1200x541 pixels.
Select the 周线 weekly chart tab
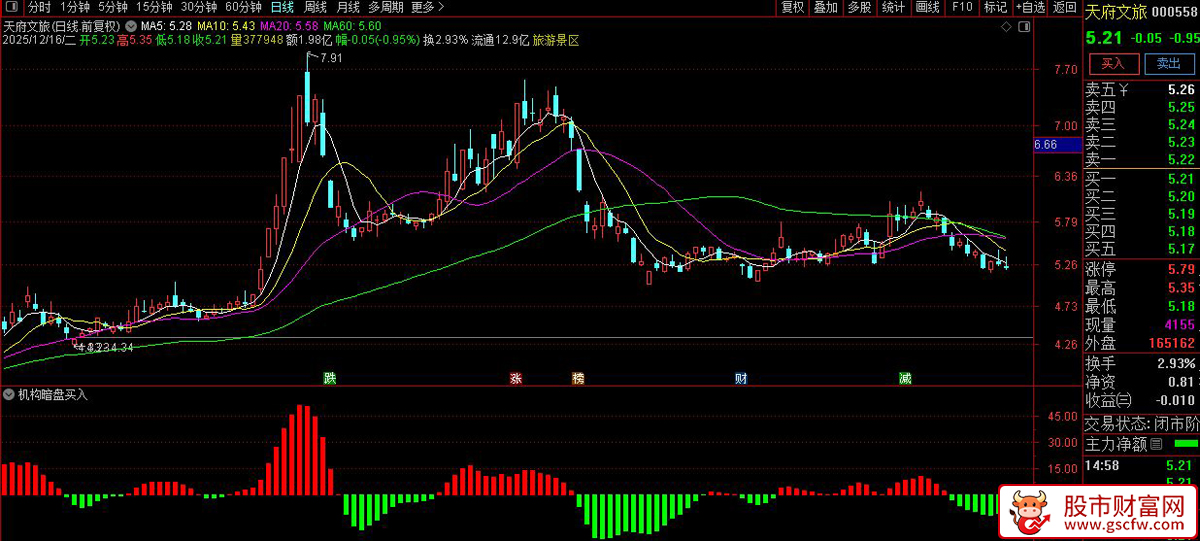315,7
